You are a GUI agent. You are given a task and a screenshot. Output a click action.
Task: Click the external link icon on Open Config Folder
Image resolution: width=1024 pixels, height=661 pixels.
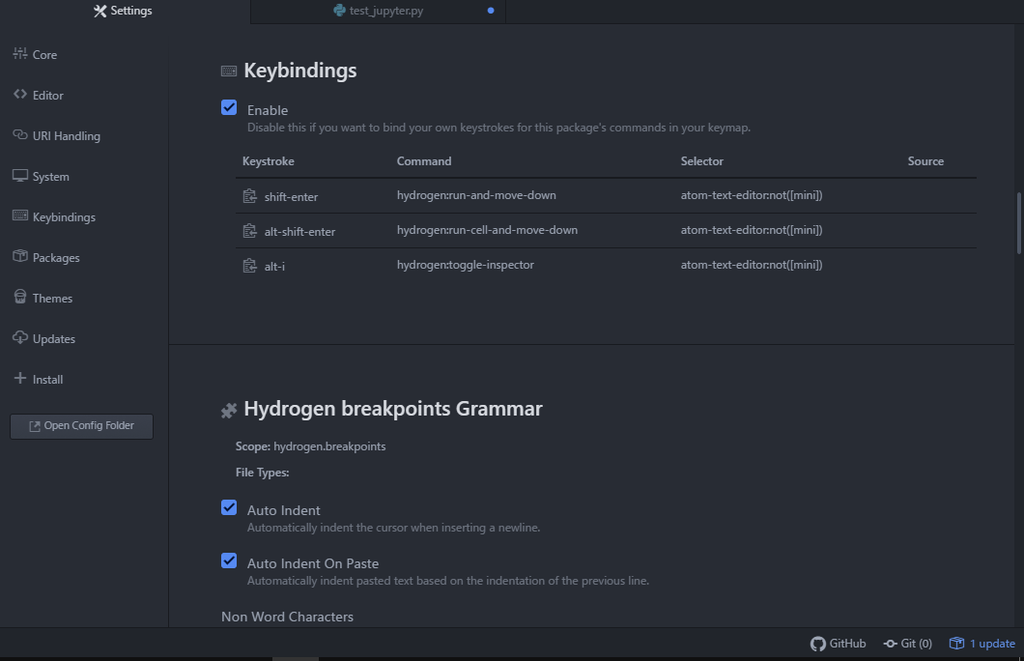35,427
